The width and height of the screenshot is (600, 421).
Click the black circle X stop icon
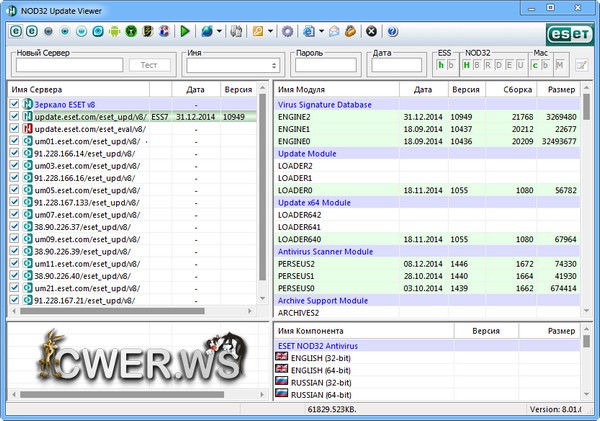[372, 31]
